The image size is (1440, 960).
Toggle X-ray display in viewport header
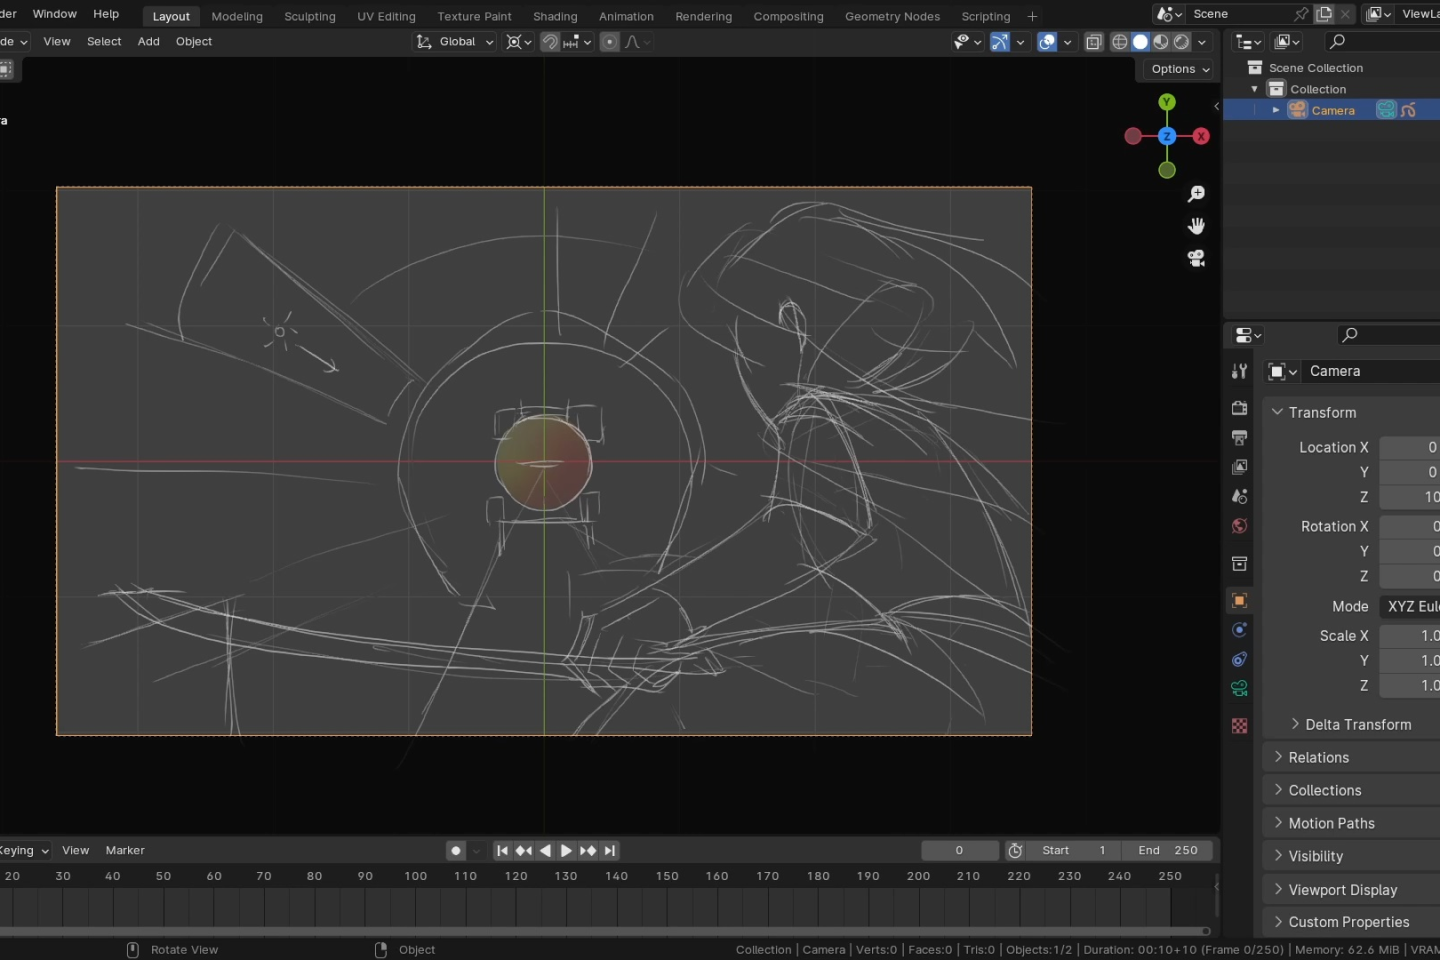[1094, 42]
